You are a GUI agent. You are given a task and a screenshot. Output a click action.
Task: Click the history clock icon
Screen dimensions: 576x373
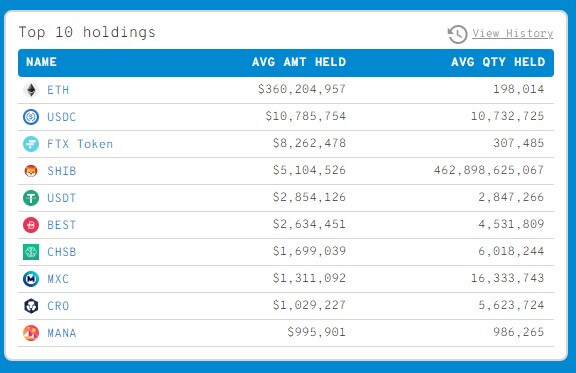[x=457, y=34]
